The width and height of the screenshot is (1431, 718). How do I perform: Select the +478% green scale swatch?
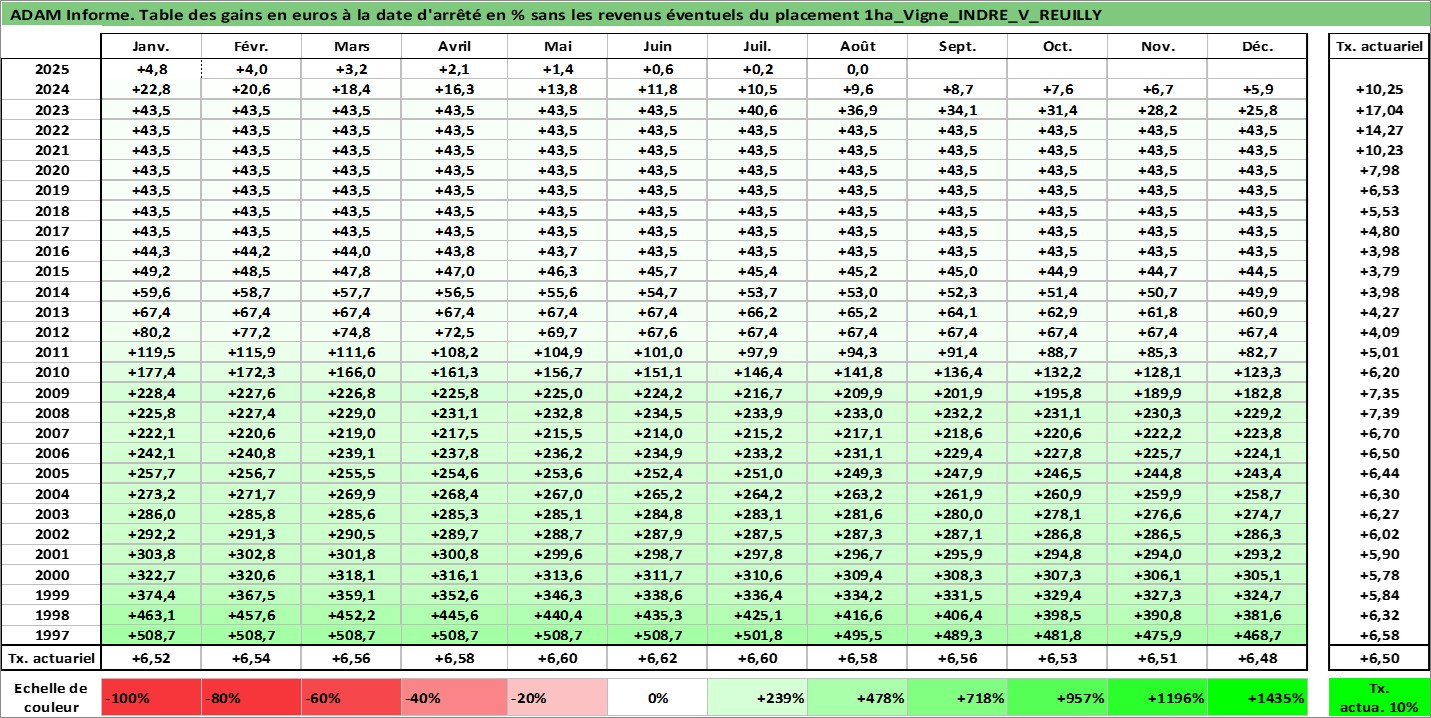[x=857, y=698]
